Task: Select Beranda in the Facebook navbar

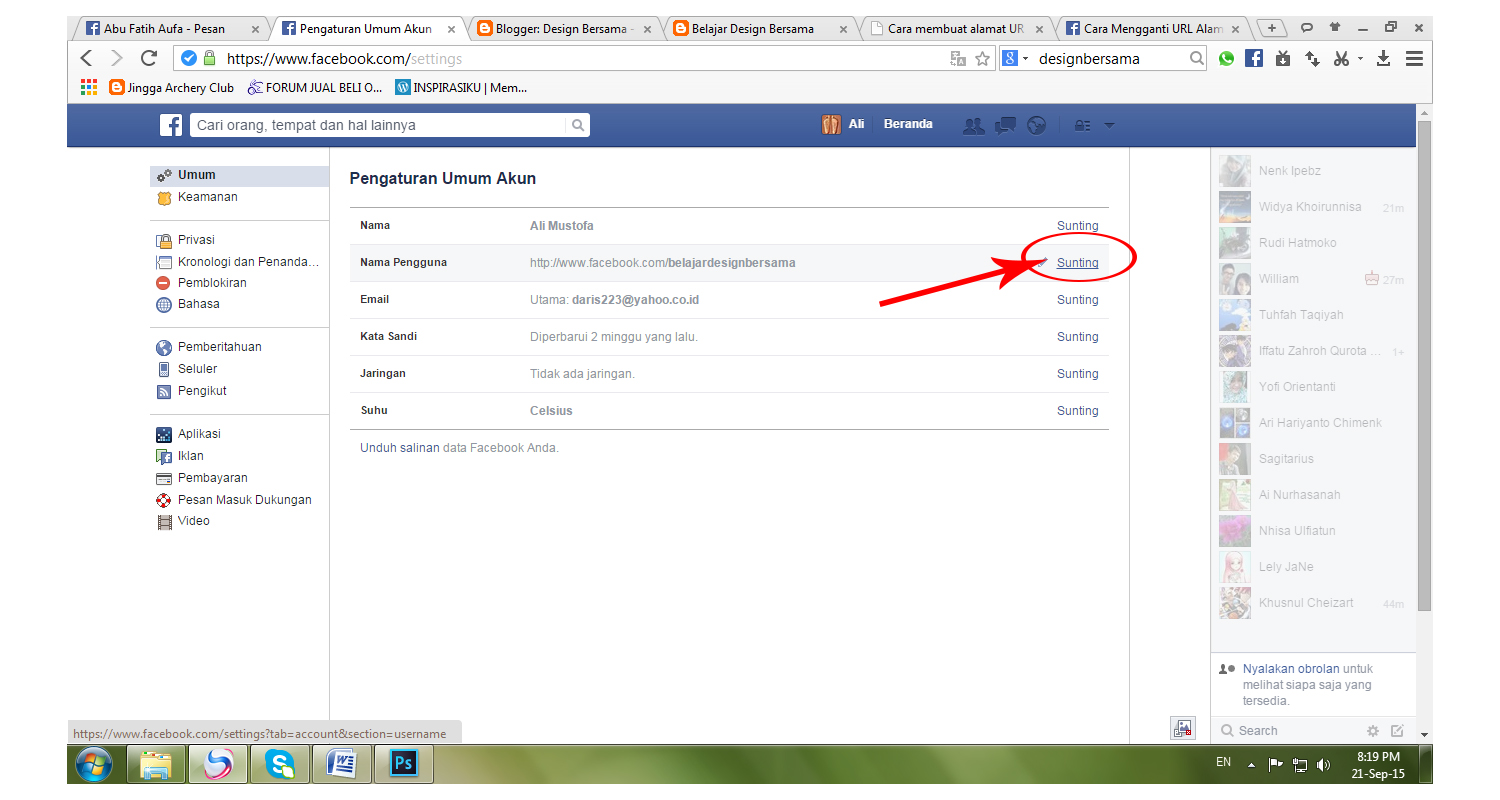Action: pos(907,124)
